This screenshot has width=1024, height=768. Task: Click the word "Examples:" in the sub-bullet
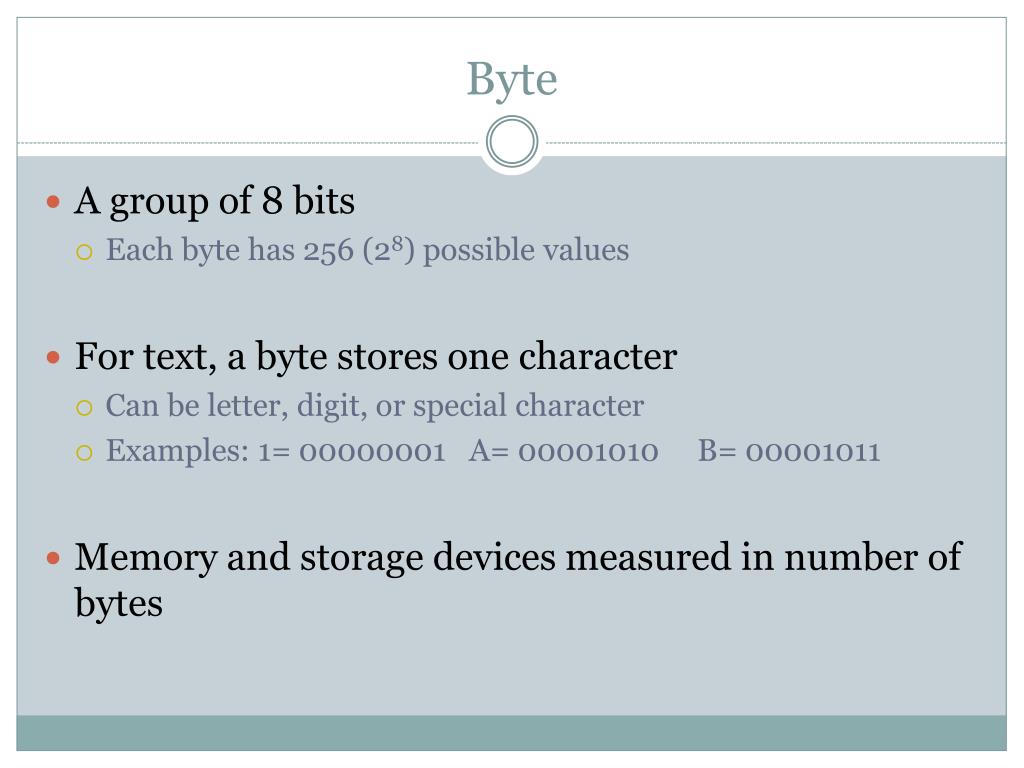pyautogui.click(x=177, y=451)
